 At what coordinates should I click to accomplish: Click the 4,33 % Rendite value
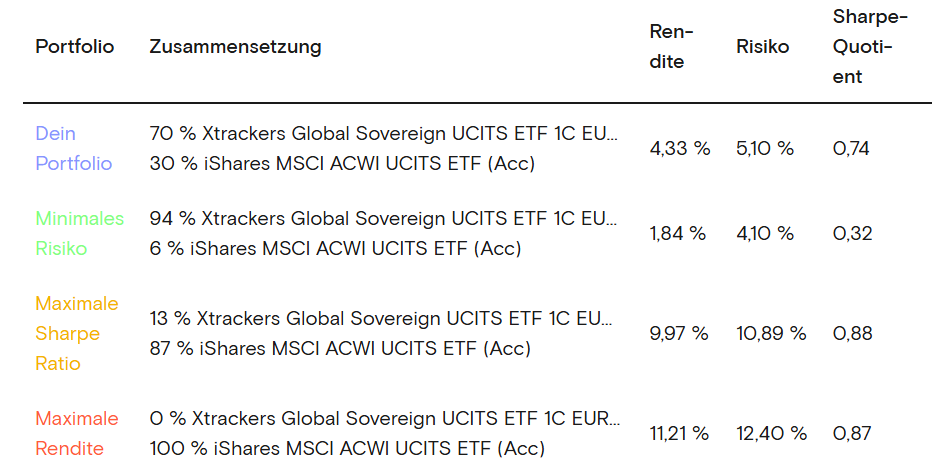679,149
